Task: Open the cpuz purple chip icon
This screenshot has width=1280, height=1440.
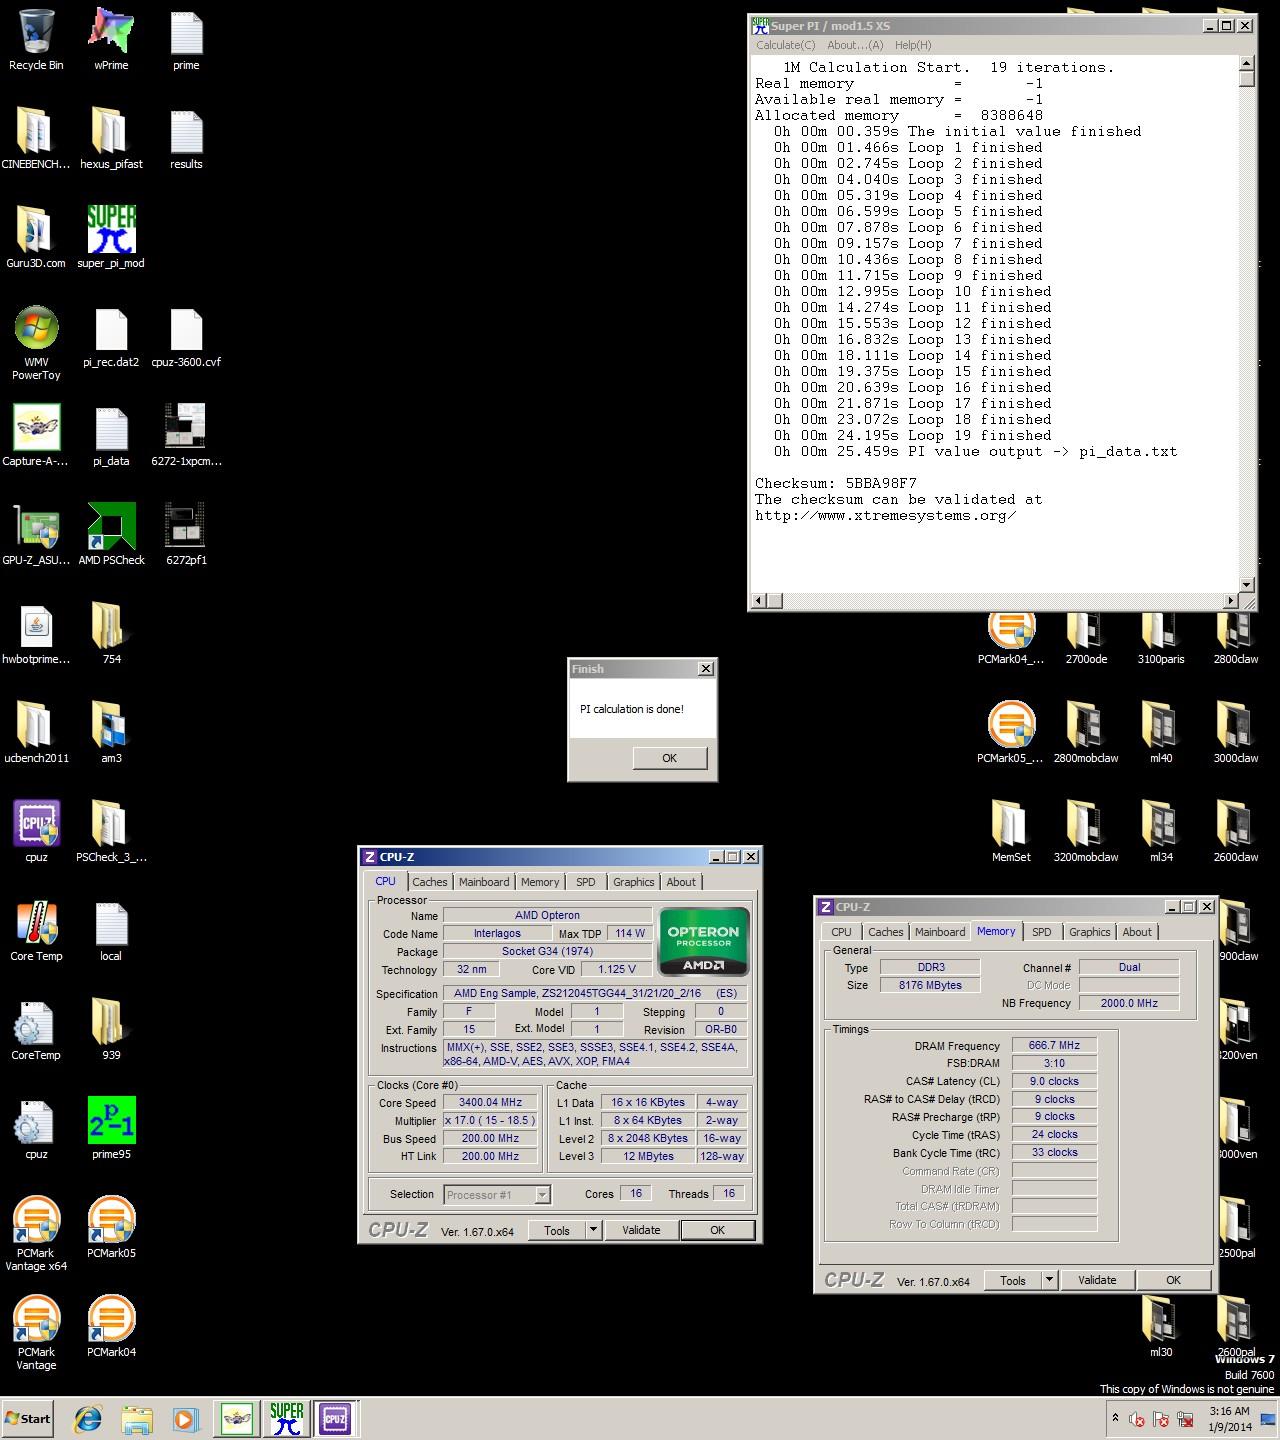Action: coord(36,832)
